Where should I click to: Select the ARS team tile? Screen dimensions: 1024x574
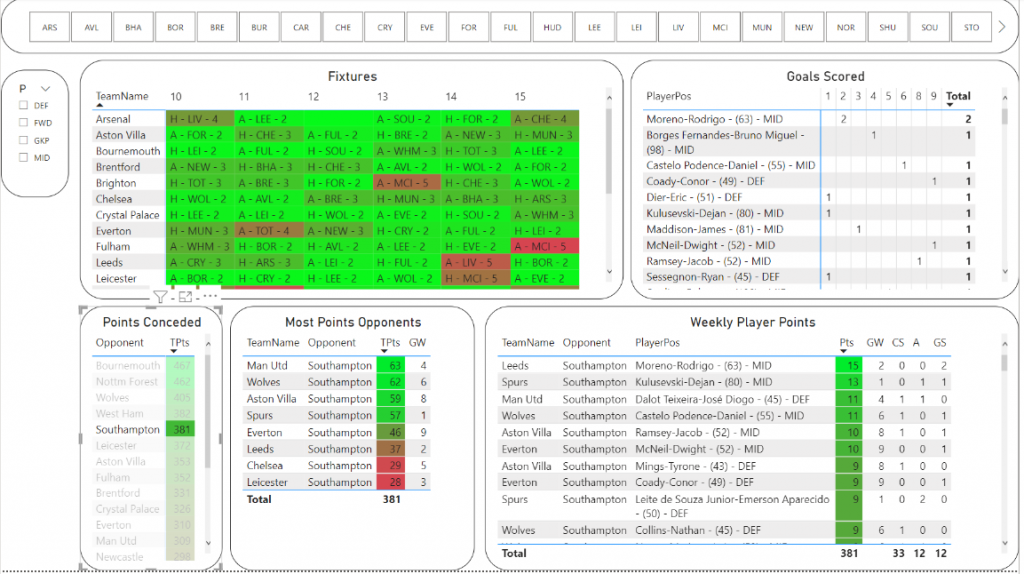[50, 28]
